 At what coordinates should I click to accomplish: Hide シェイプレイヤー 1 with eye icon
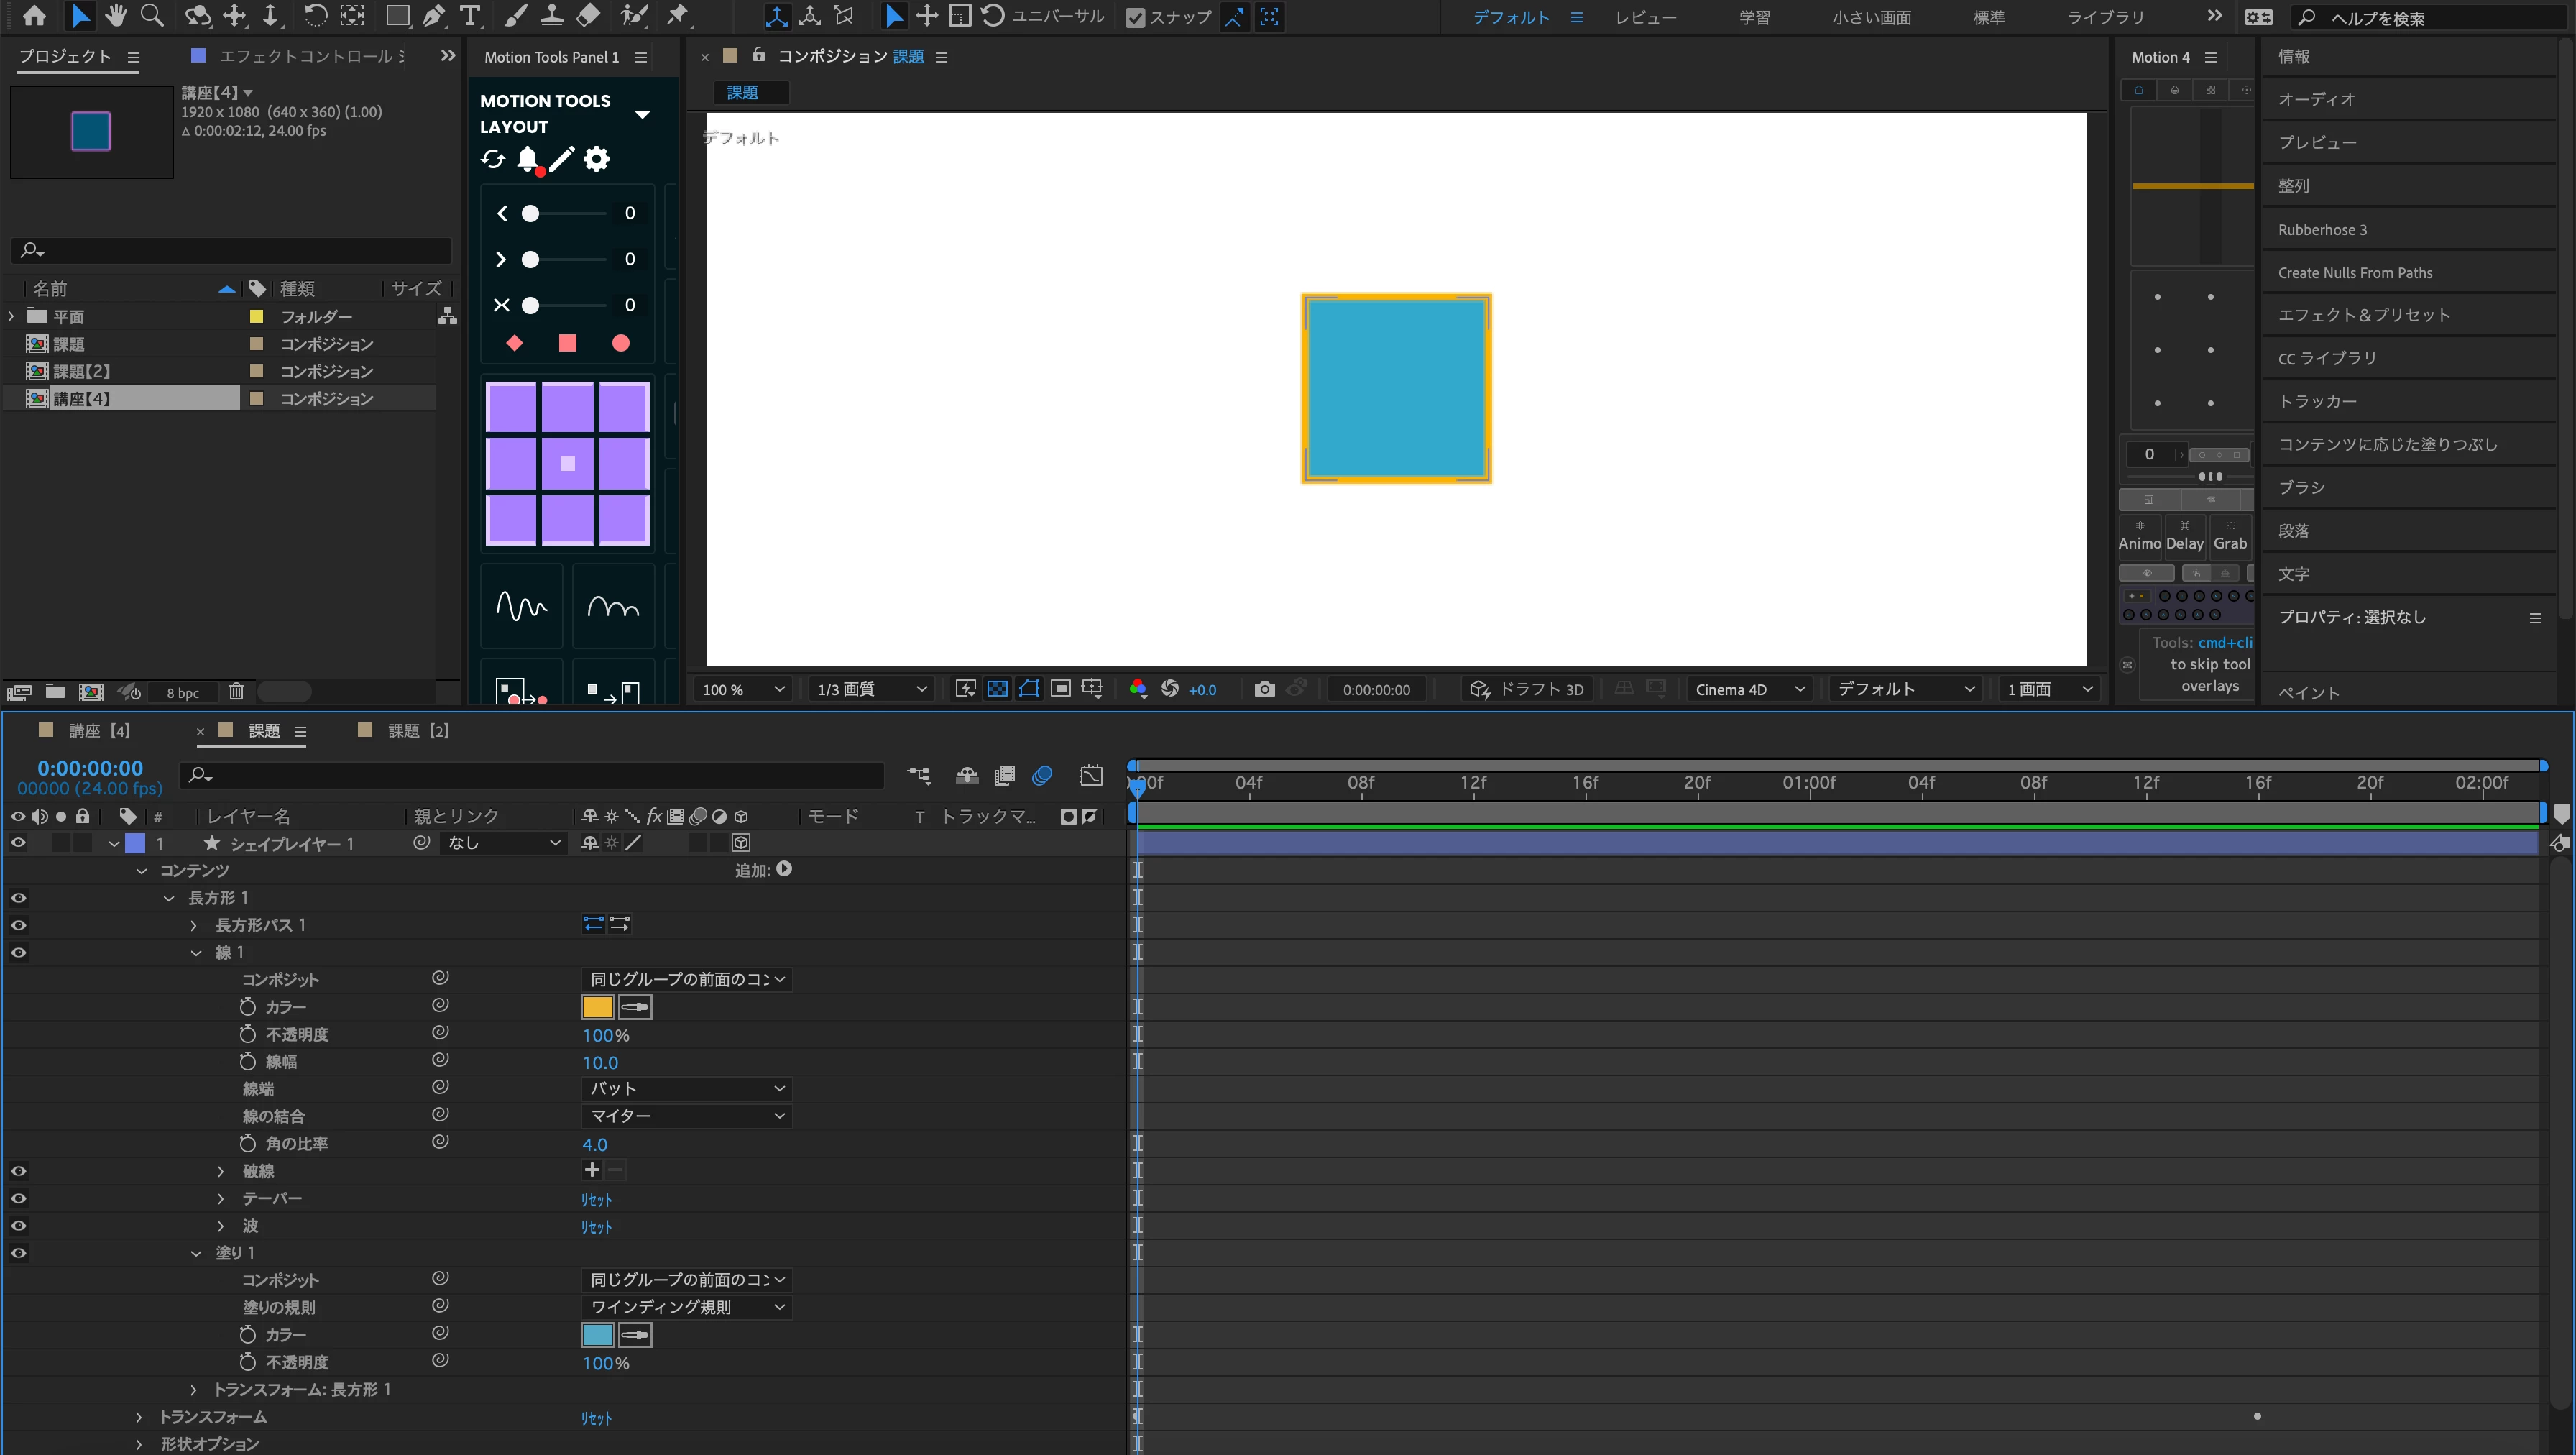(x=18, y=843)
